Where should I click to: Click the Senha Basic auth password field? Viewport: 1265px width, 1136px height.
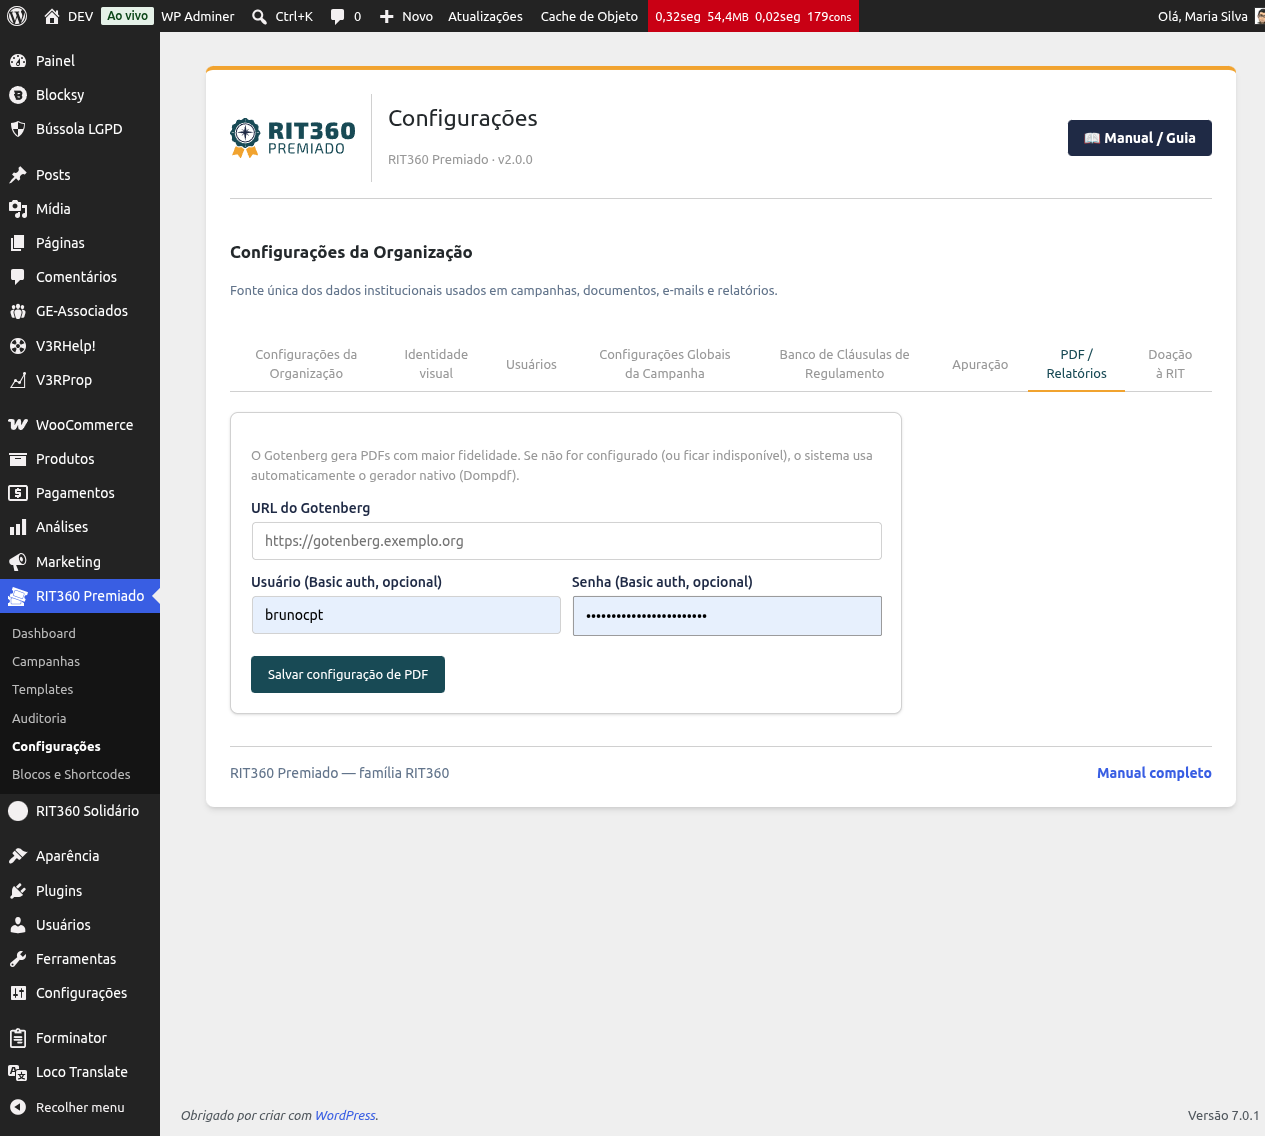pos(727,616)
